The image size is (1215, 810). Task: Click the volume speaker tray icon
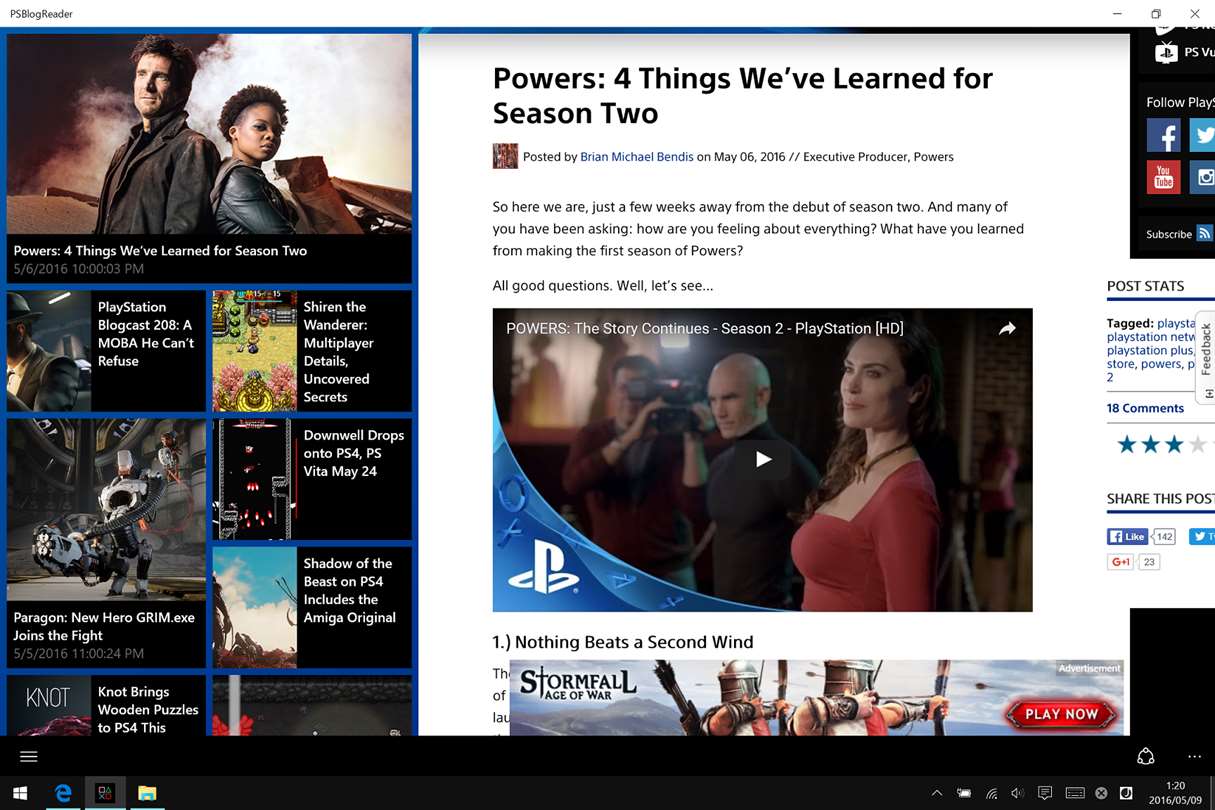click(x=1017, y=793)
